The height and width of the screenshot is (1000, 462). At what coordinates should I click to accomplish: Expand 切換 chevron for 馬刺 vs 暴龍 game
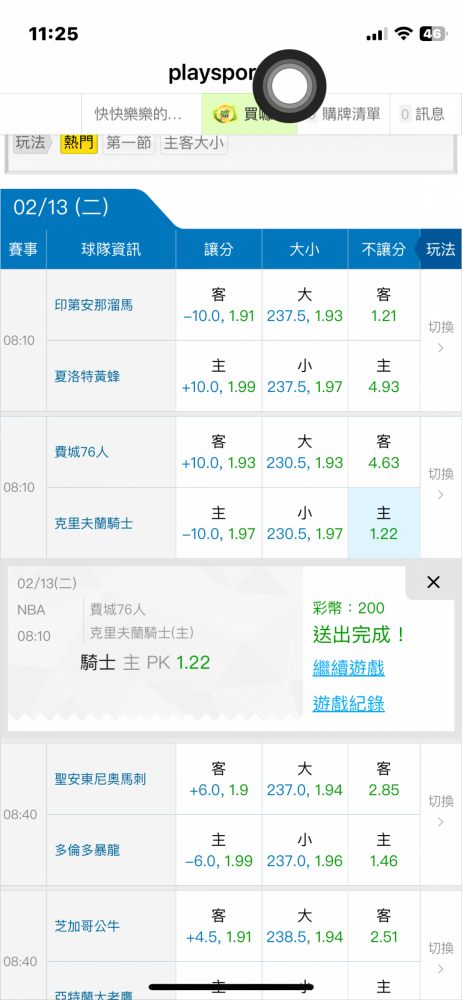pyautogui.click(x=440, y=811)
